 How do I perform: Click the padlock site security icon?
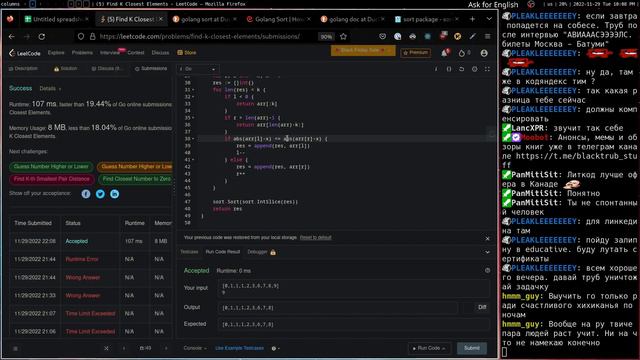click(93, 37)
